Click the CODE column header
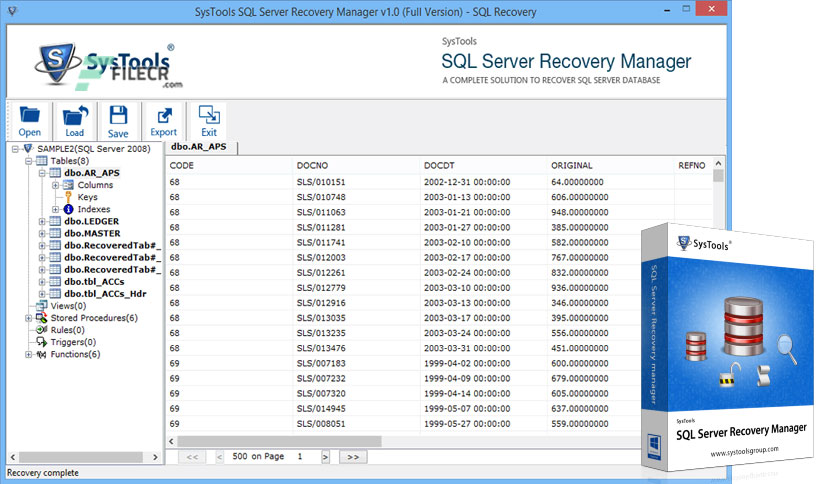 pos(229,165)
